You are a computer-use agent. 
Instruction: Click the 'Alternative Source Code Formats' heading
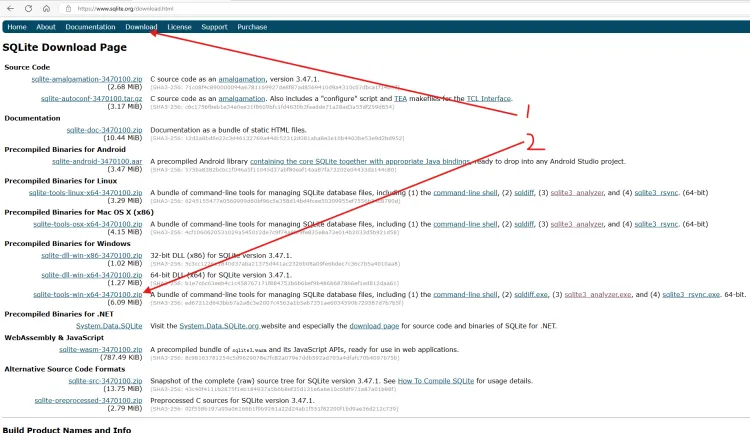click(65, 369)
